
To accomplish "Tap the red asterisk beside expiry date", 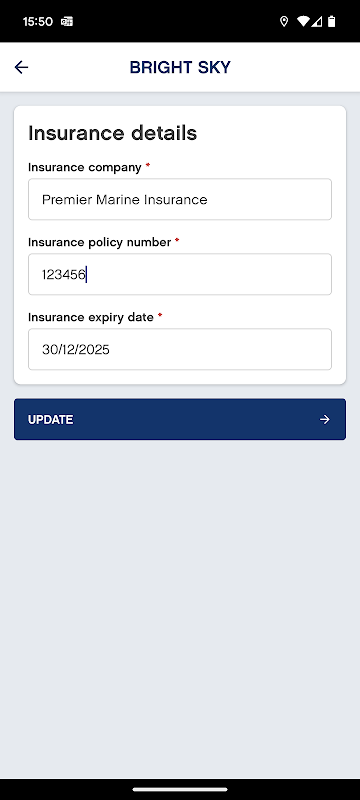I will pyautogui.click(x=160, y=316).
